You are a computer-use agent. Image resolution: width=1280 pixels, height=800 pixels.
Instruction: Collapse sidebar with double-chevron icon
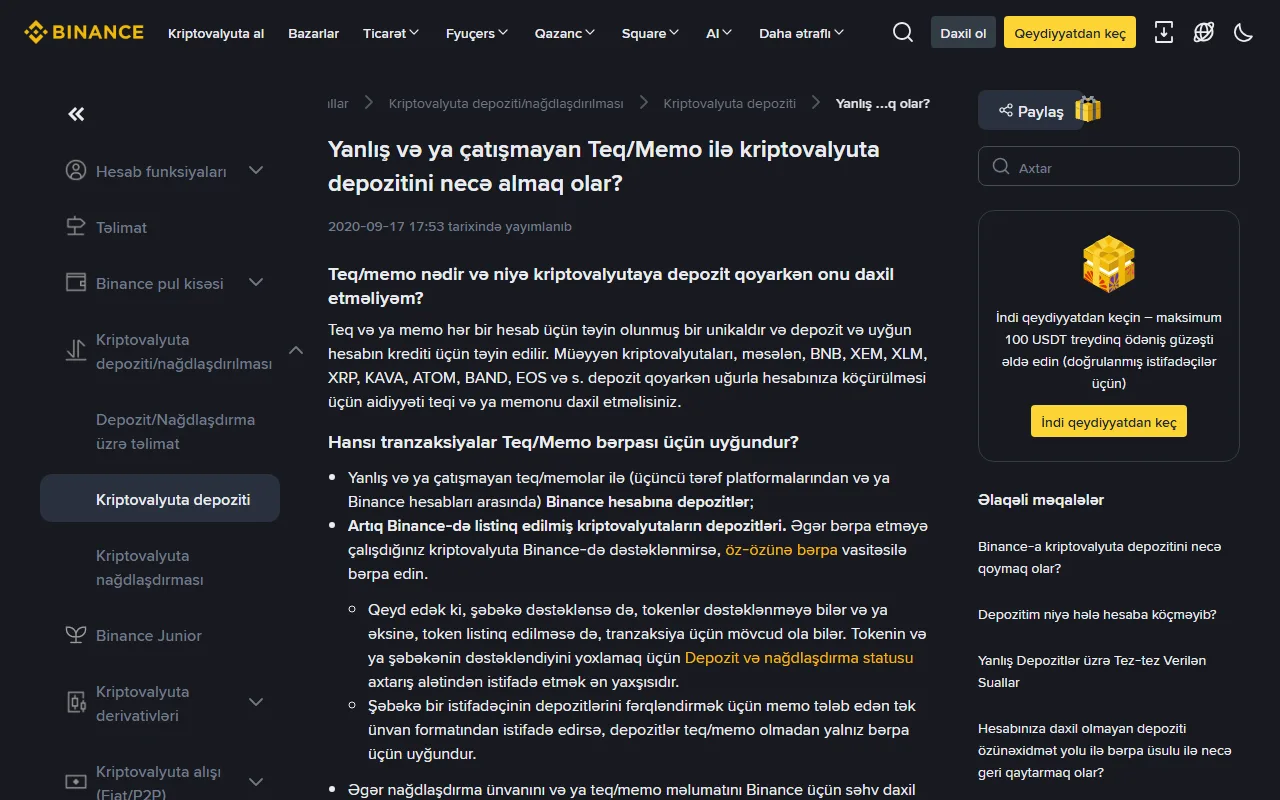[76, 114]
